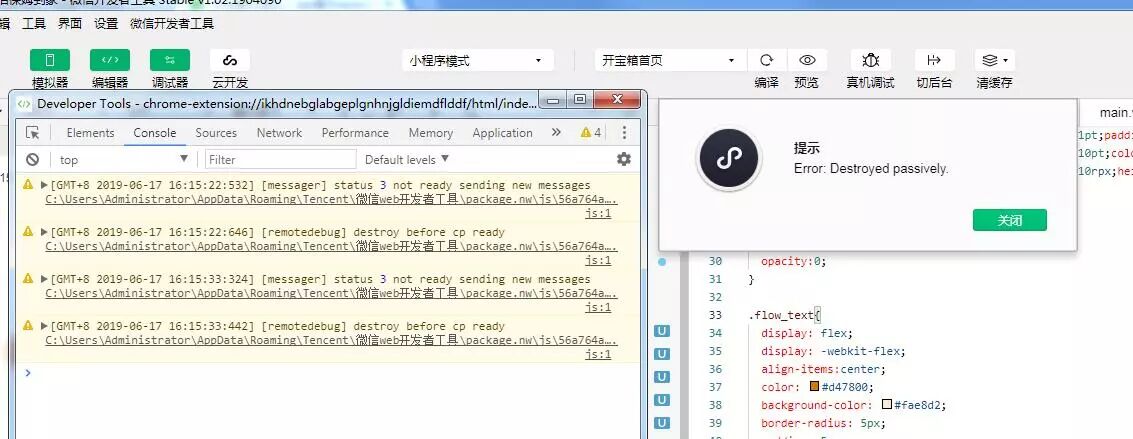The height and width of the screenshot is (439, 1133).
Task: Open source link of 16:15:33:442 warning
Action: 331,340
